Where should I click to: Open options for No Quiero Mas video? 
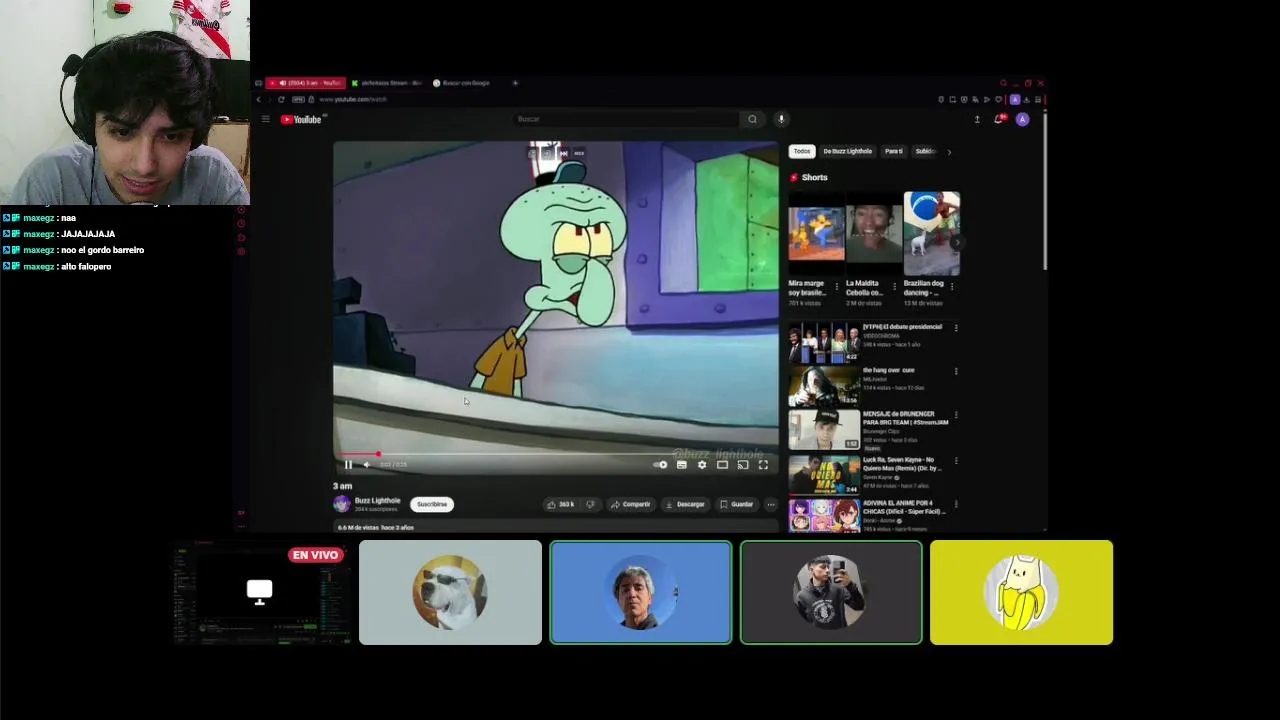point(956,461)
